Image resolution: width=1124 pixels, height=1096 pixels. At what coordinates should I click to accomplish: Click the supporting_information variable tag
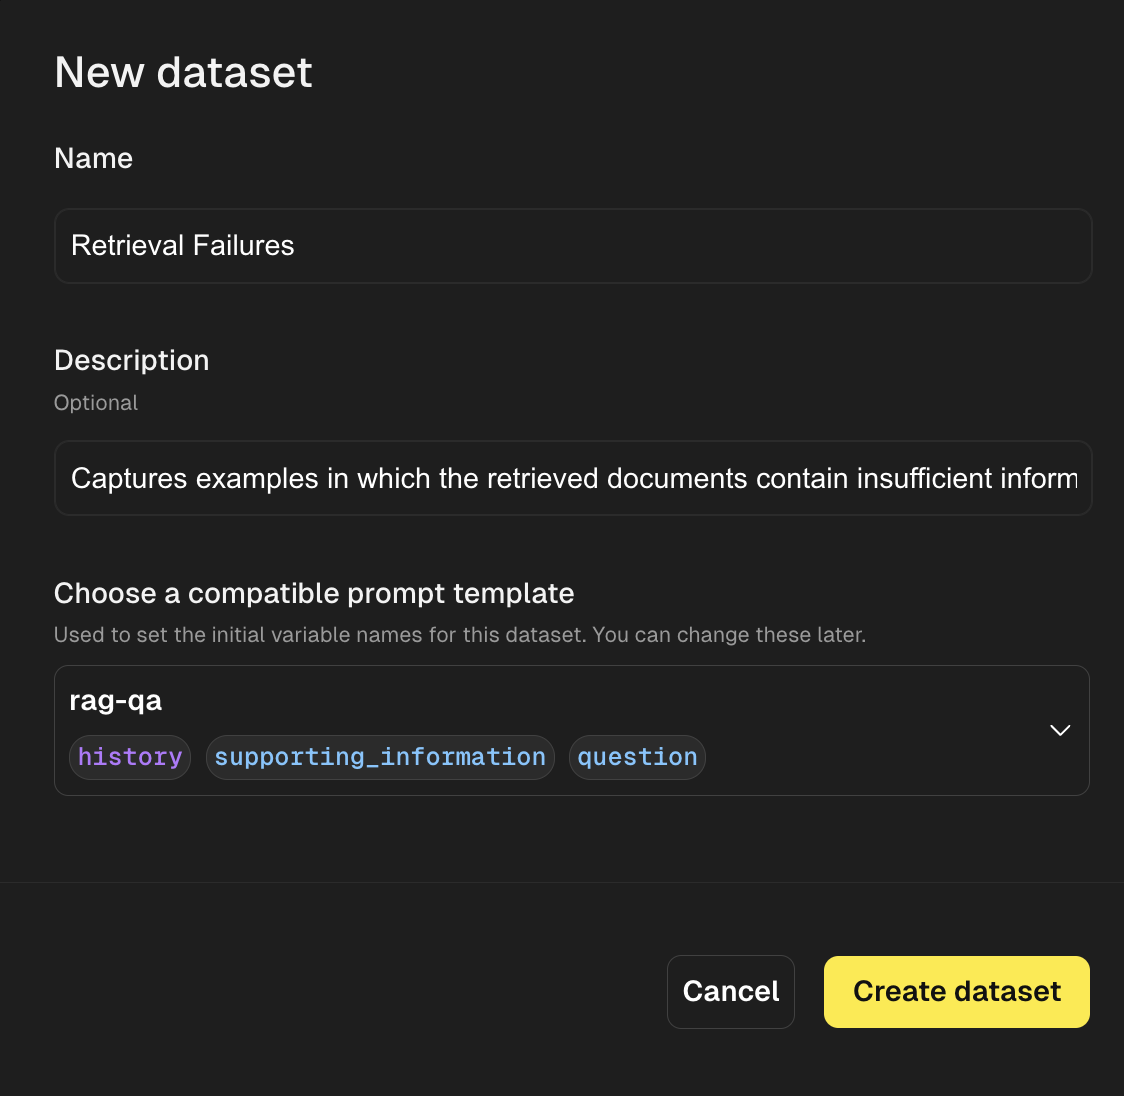click(380, 757)
